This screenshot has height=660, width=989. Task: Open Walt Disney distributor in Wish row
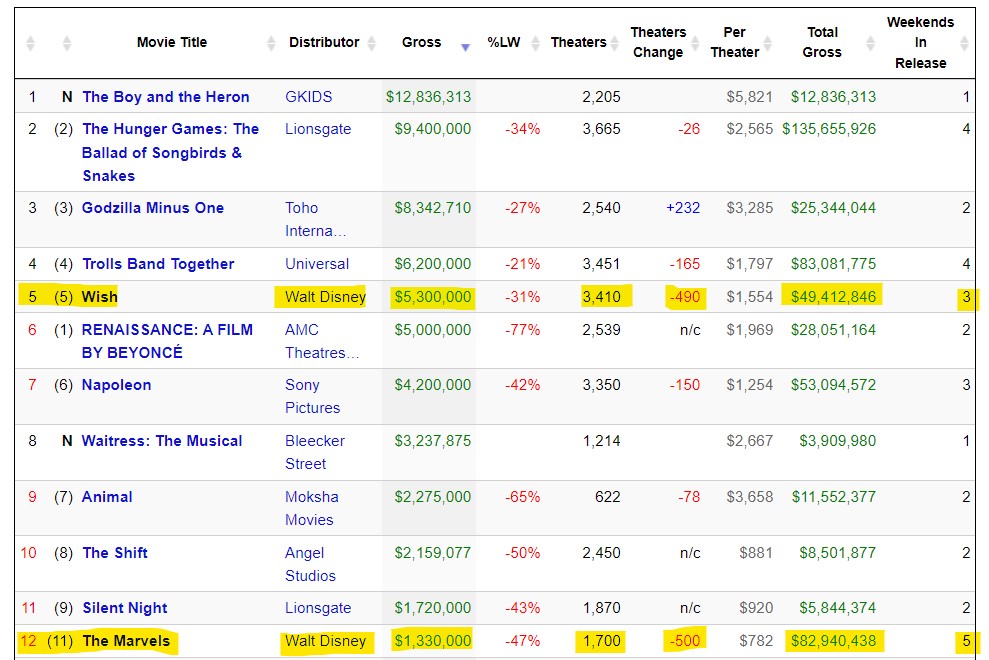click(x=325, y=297)
